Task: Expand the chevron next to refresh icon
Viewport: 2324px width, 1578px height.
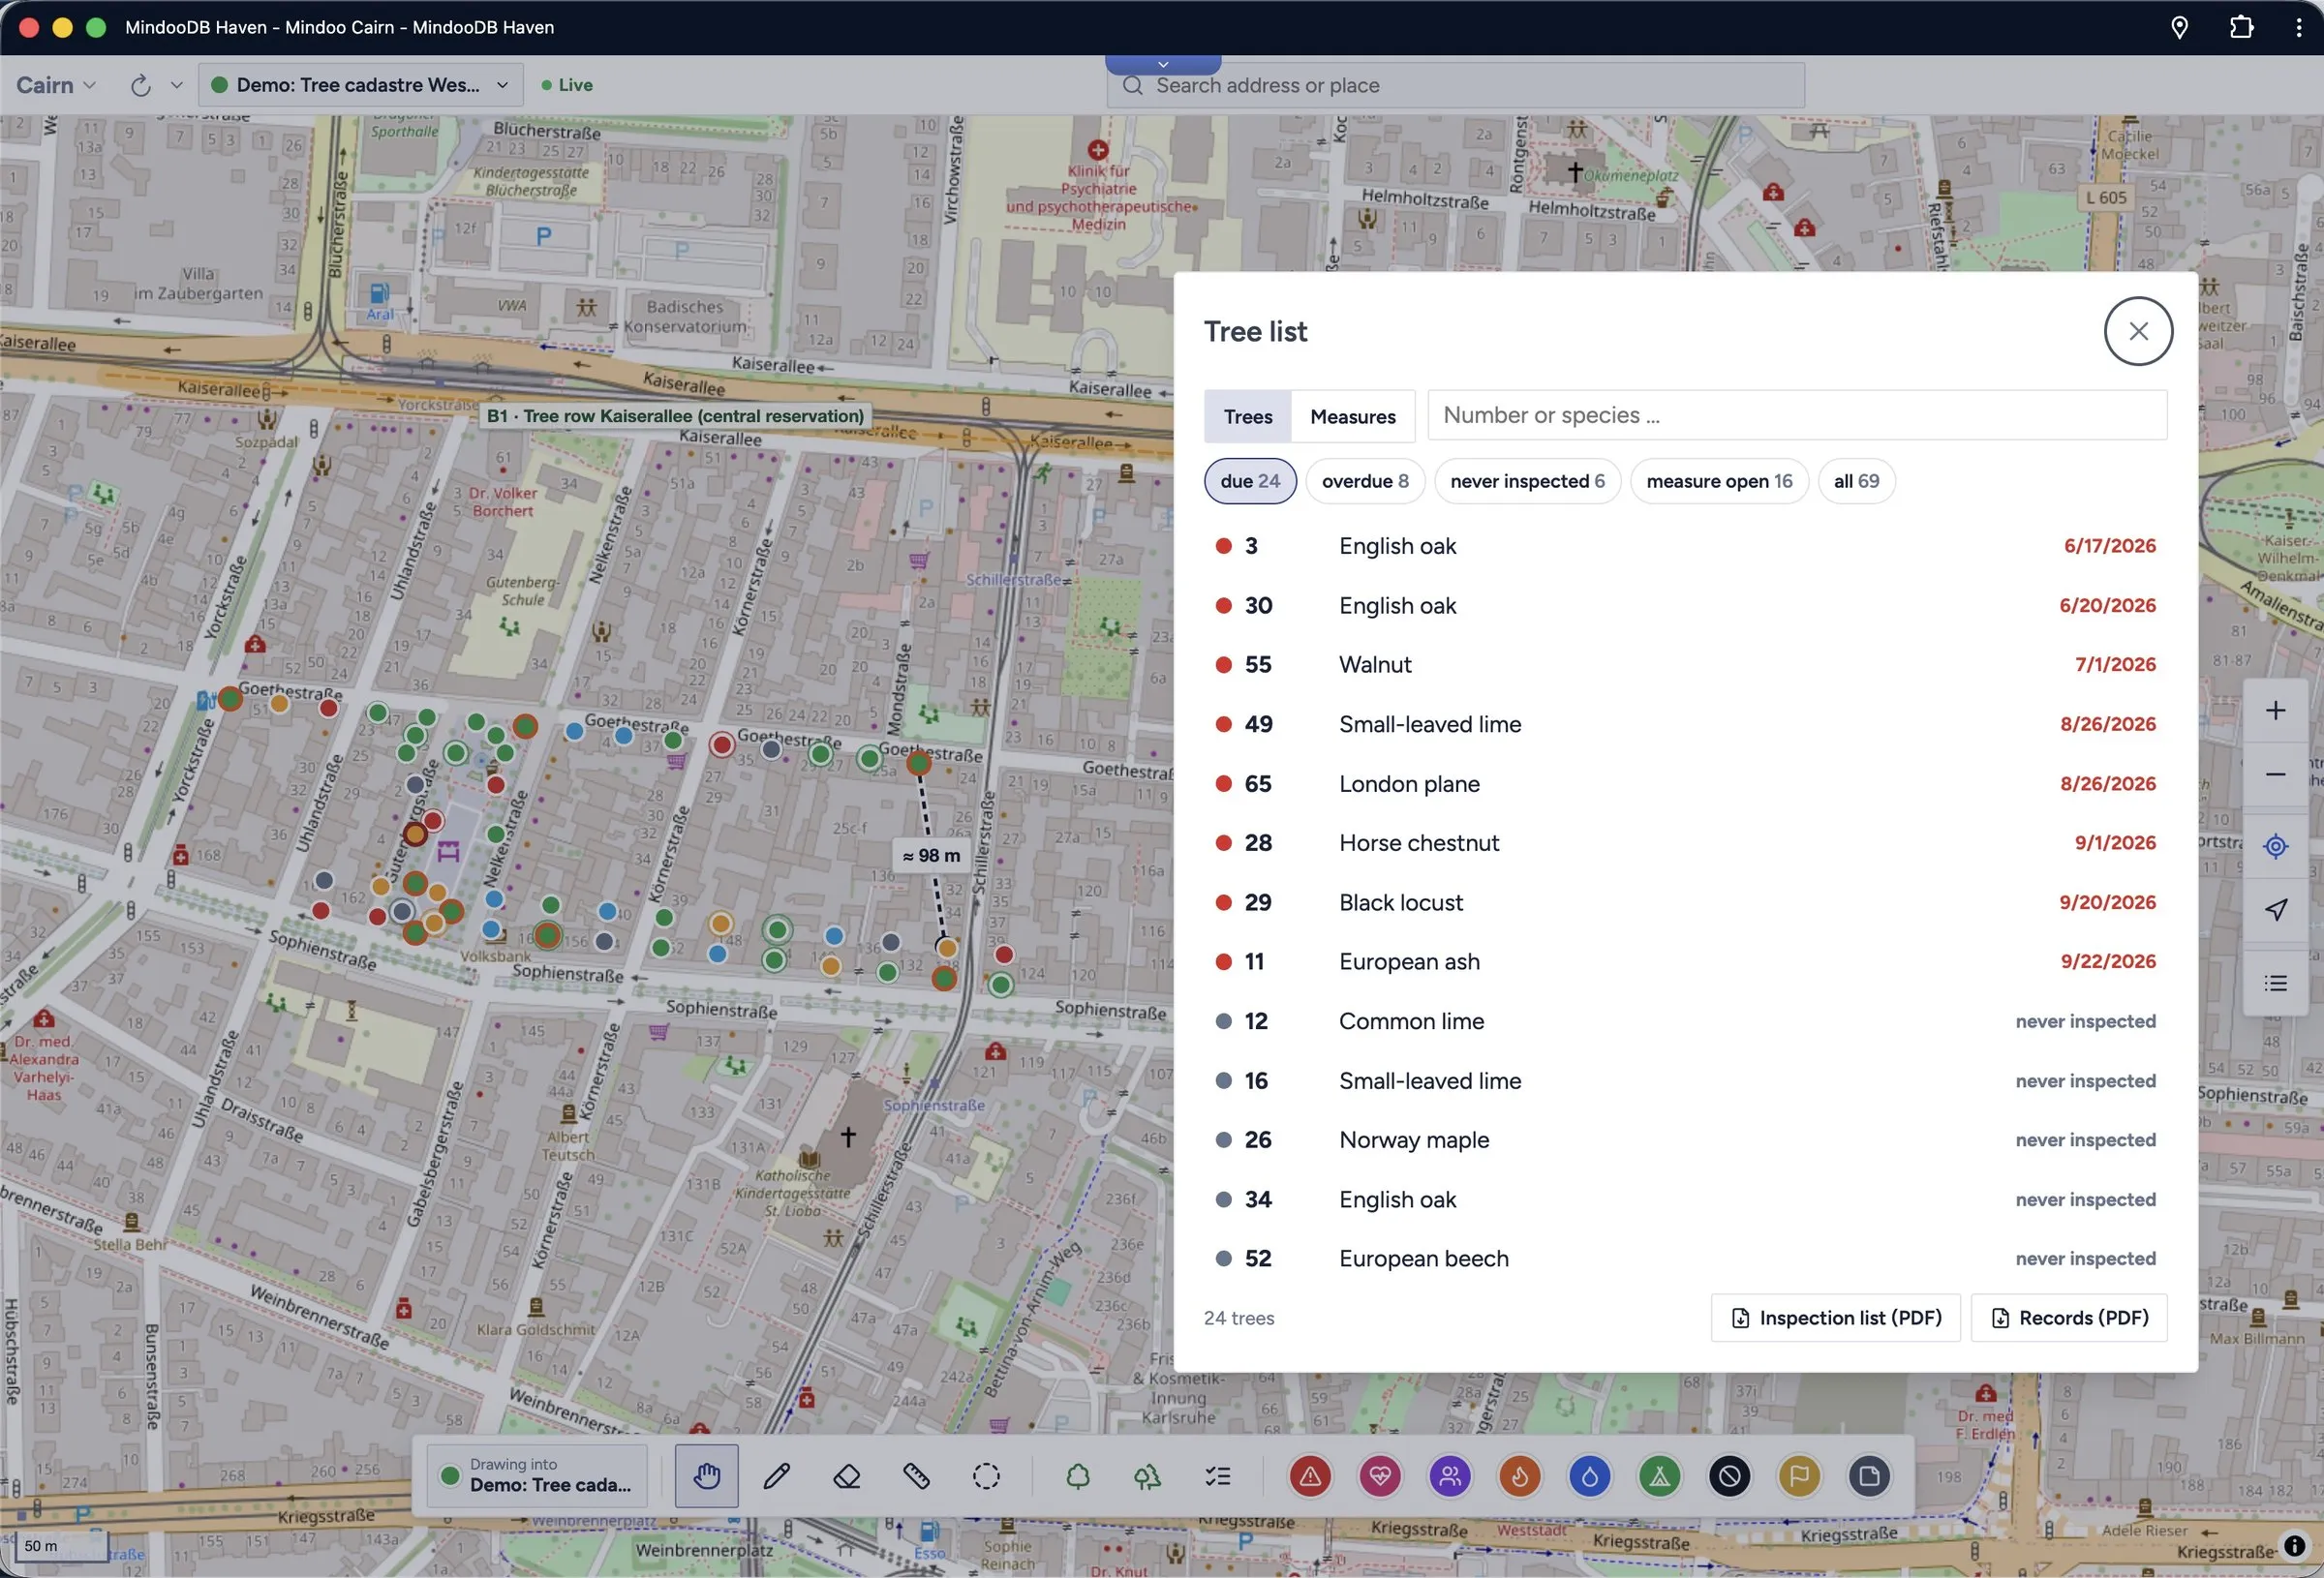Action: [x=177, y=85]
